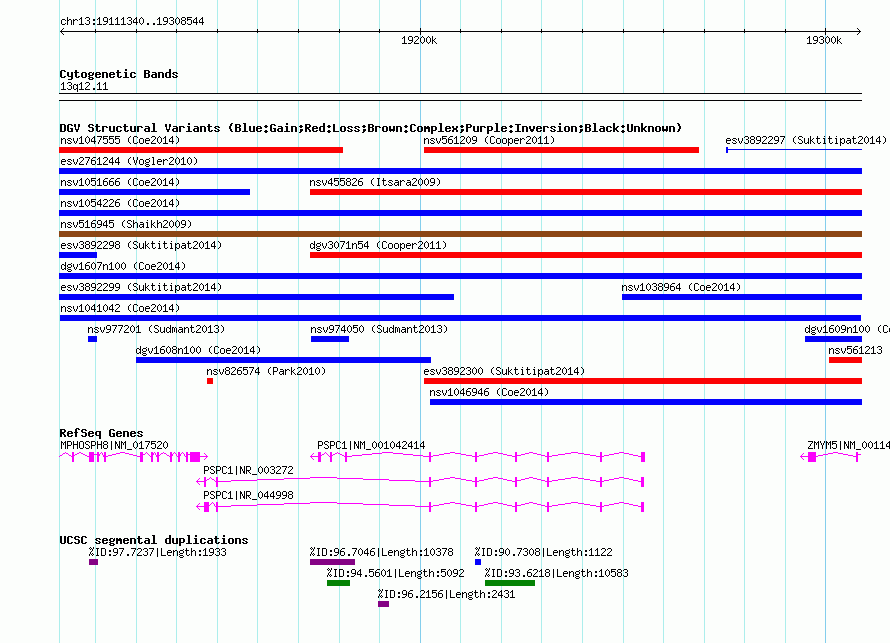
Task: Select the esv3892299 (Suktitipat2014) blue bar
Action: [x=257, y=297]
